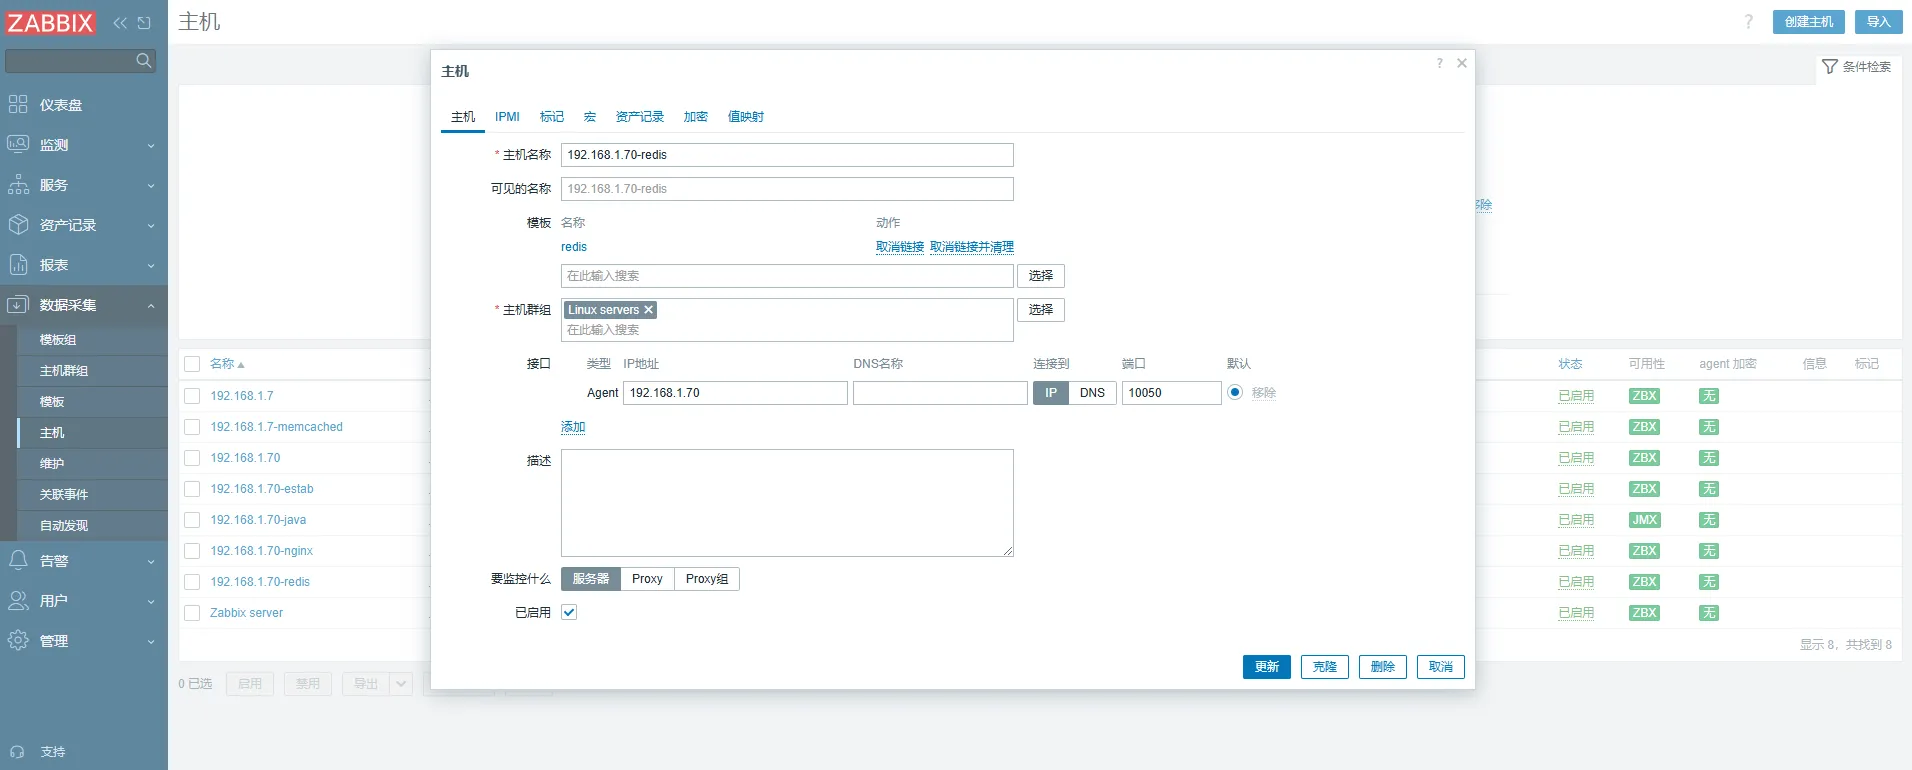The height and width of the screenshot is (770, 1912).
Task: Expand the 监测 menu chevron
Action: [151, 146]
